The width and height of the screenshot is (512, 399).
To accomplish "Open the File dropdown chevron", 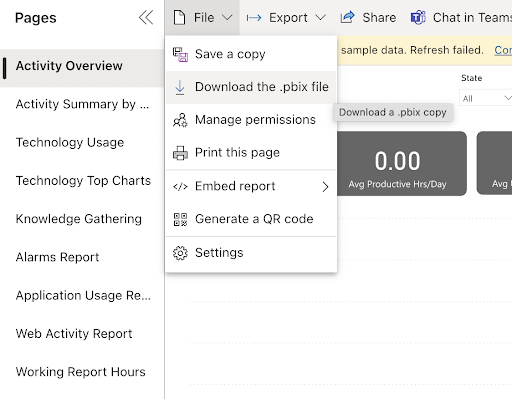I will (x=227, y=18).
